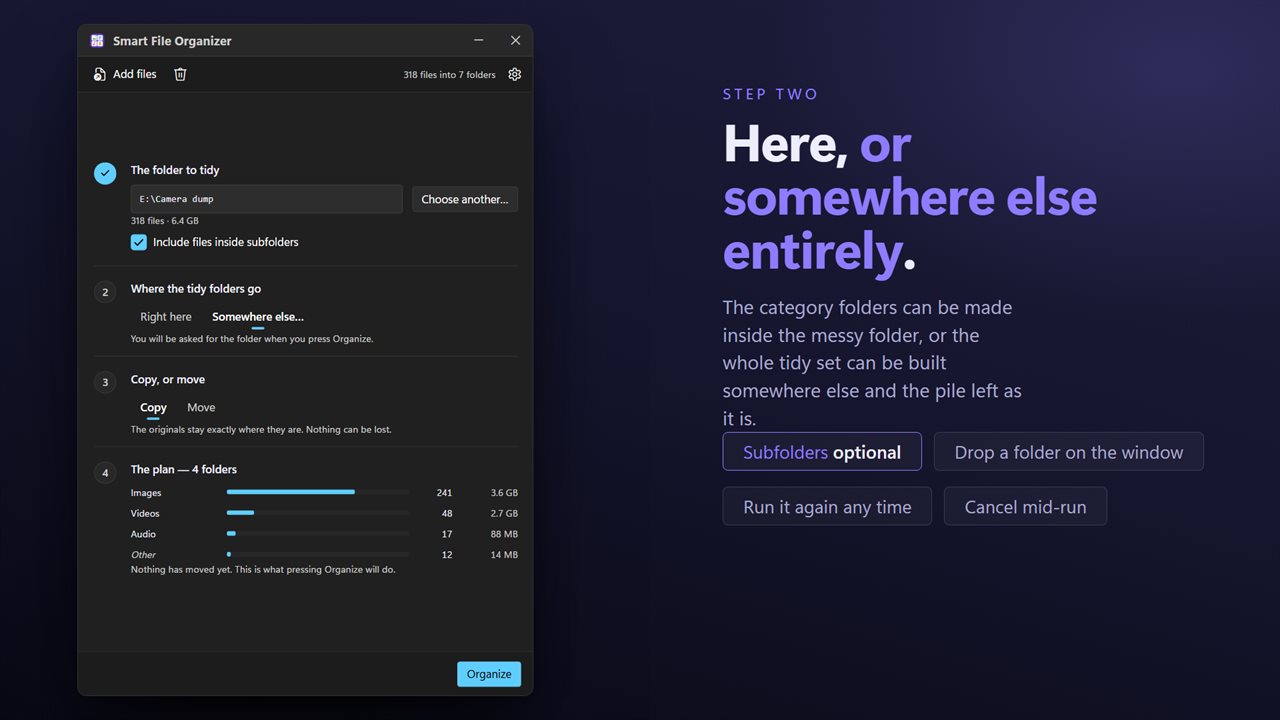Click the Subfolders optional chip

[822, 452]
